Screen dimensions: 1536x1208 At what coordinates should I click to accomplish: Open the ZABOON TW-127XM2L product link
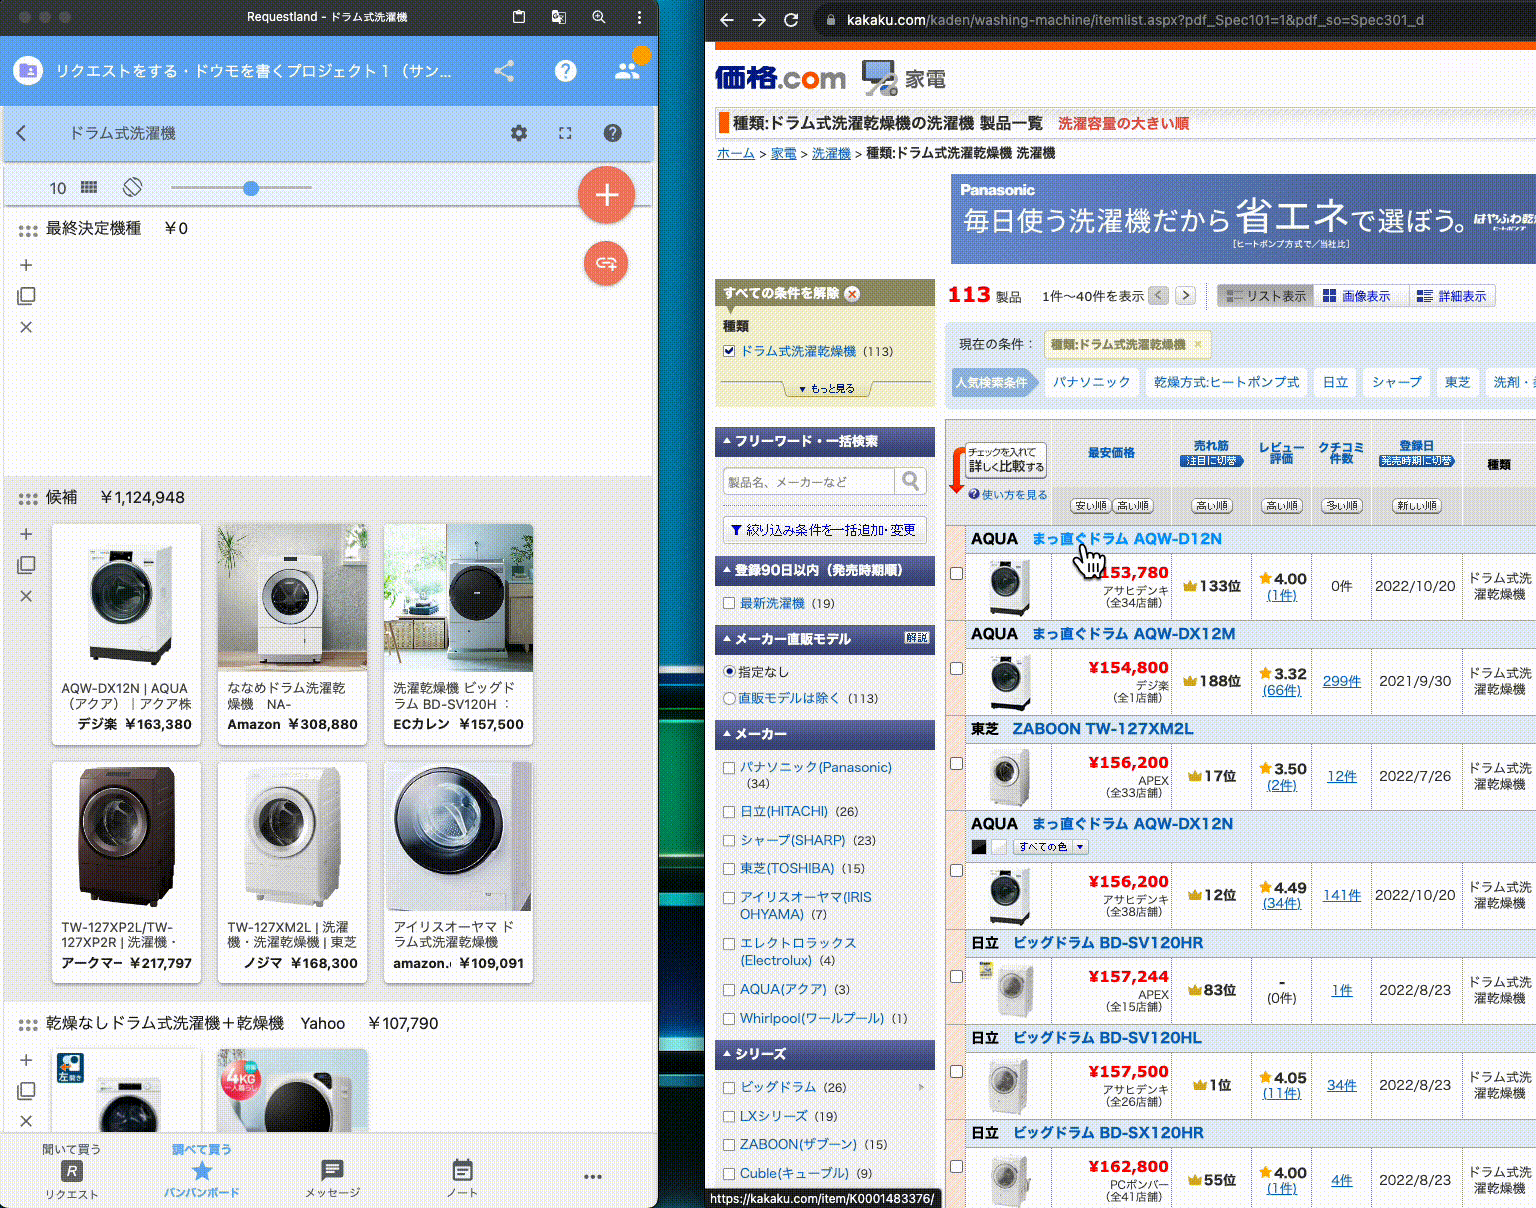pos(1102,729)
